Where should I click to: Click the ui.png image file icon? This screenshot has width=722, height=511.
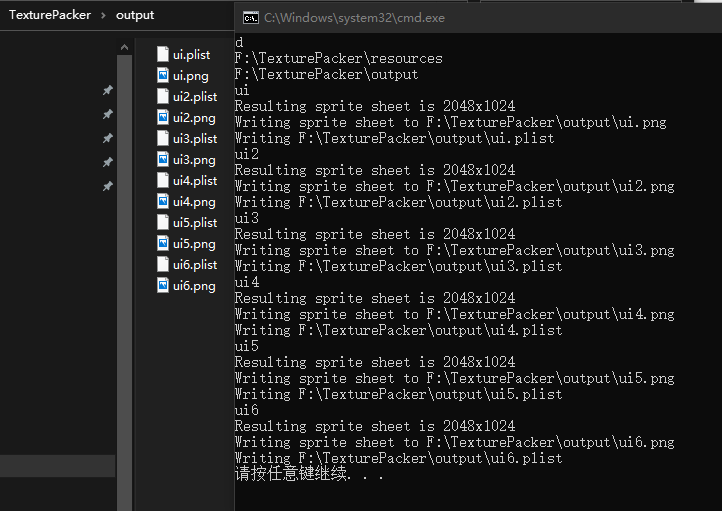(163, 75)
